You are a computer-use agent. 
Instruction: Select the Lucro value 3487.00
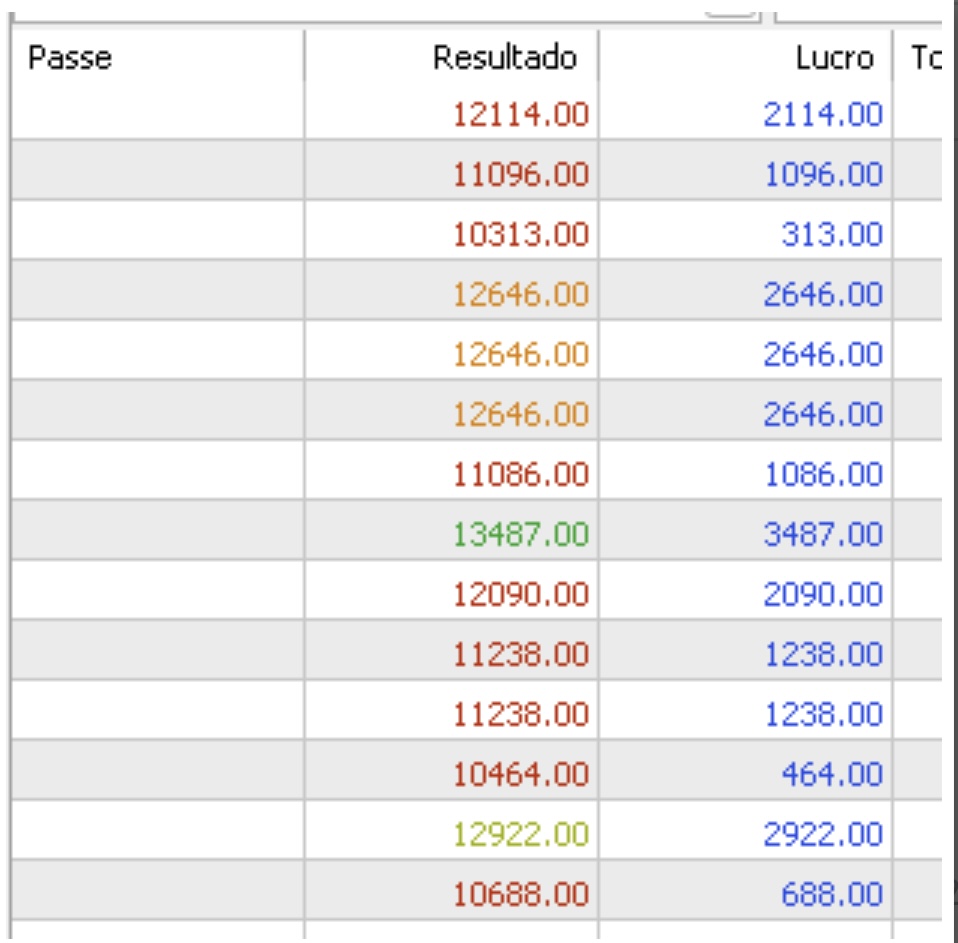point(822,534)
